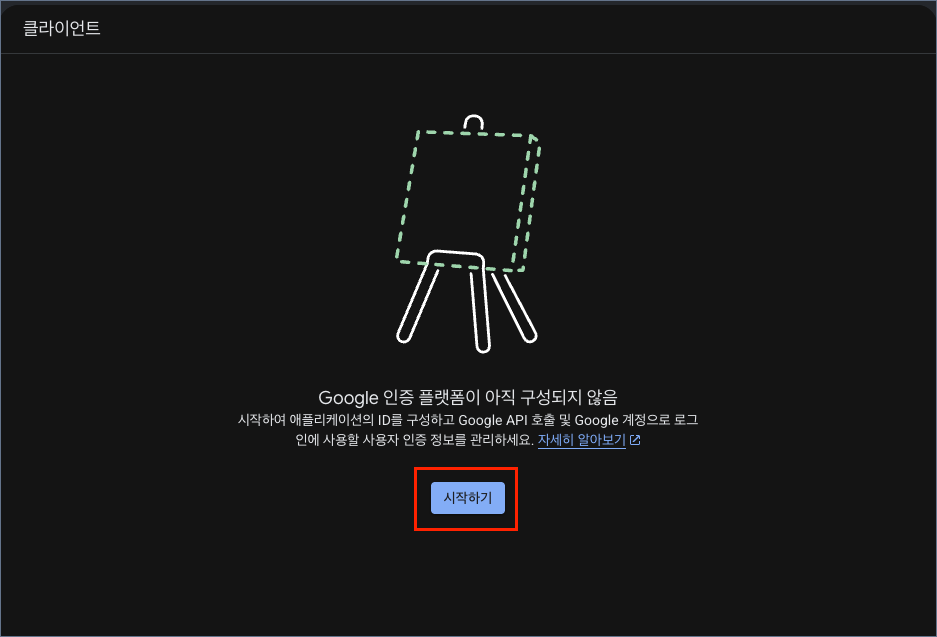Click the 시작하기 button
The width and height of the screenshot is (937, 637).
467,498
